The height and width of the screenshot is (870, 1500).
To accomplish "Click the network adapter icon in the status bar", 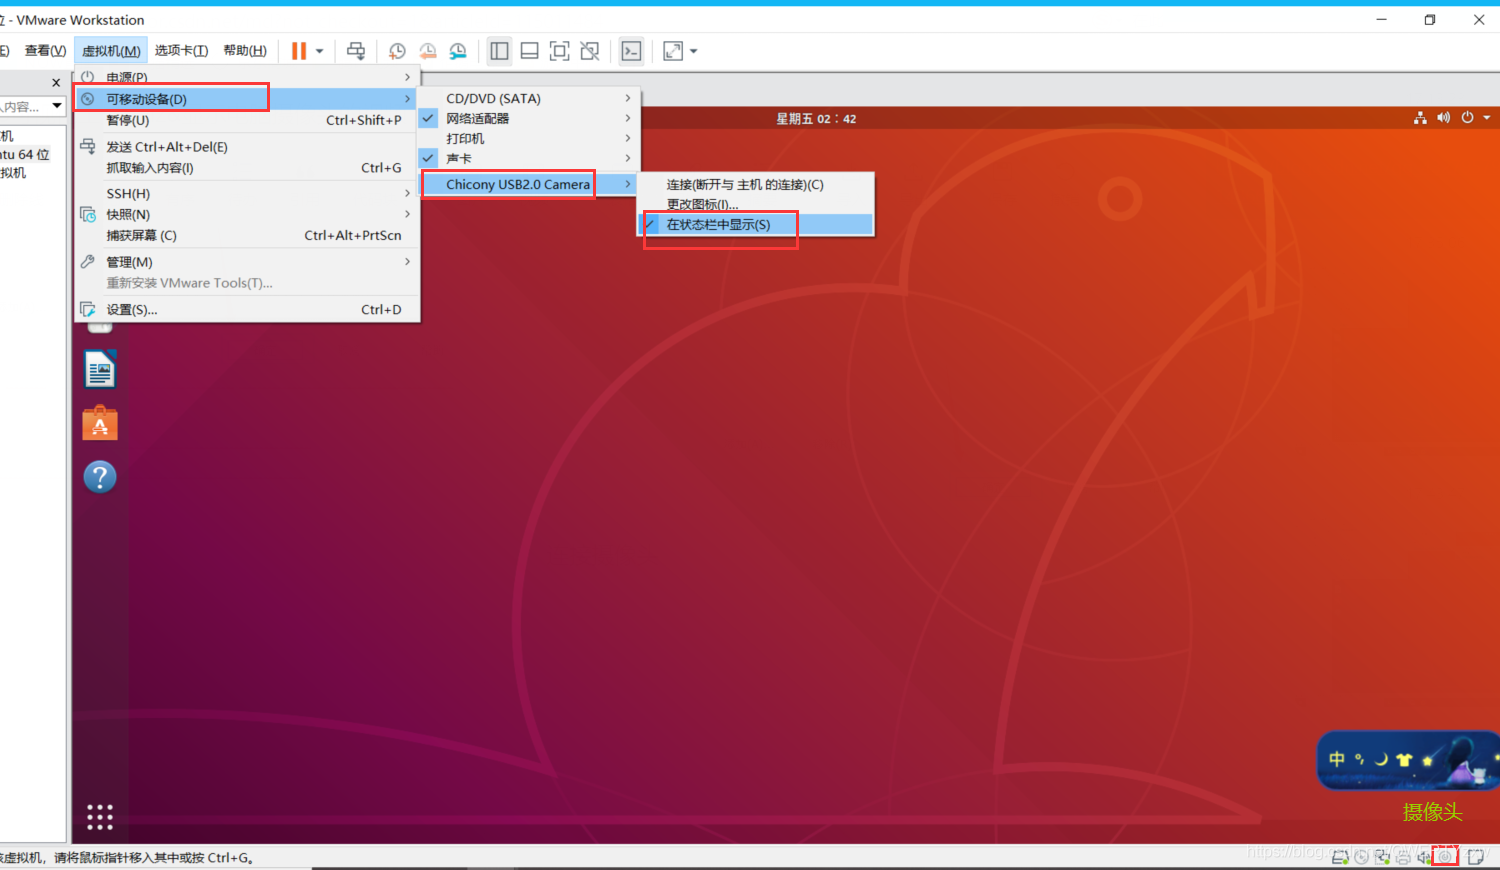I will pyautogui.click(x=1382, y=857).
